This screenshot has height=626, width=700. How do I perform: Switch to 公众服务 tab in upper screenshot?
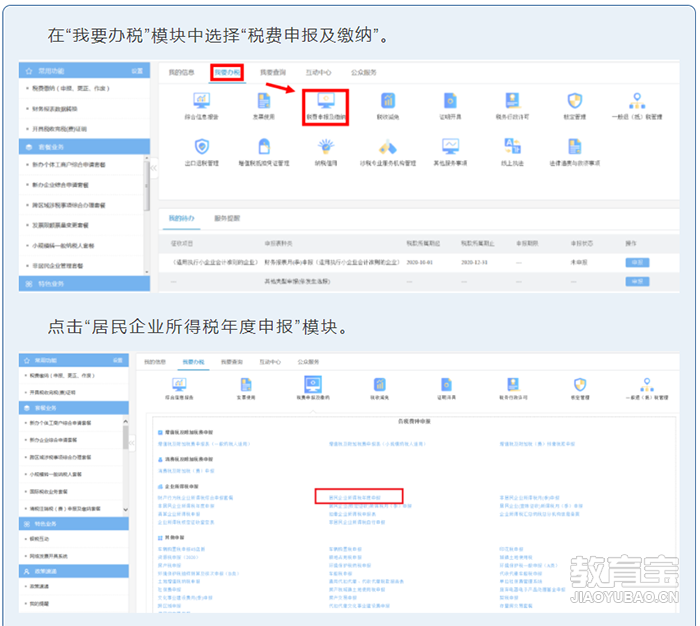coord(364,72)
